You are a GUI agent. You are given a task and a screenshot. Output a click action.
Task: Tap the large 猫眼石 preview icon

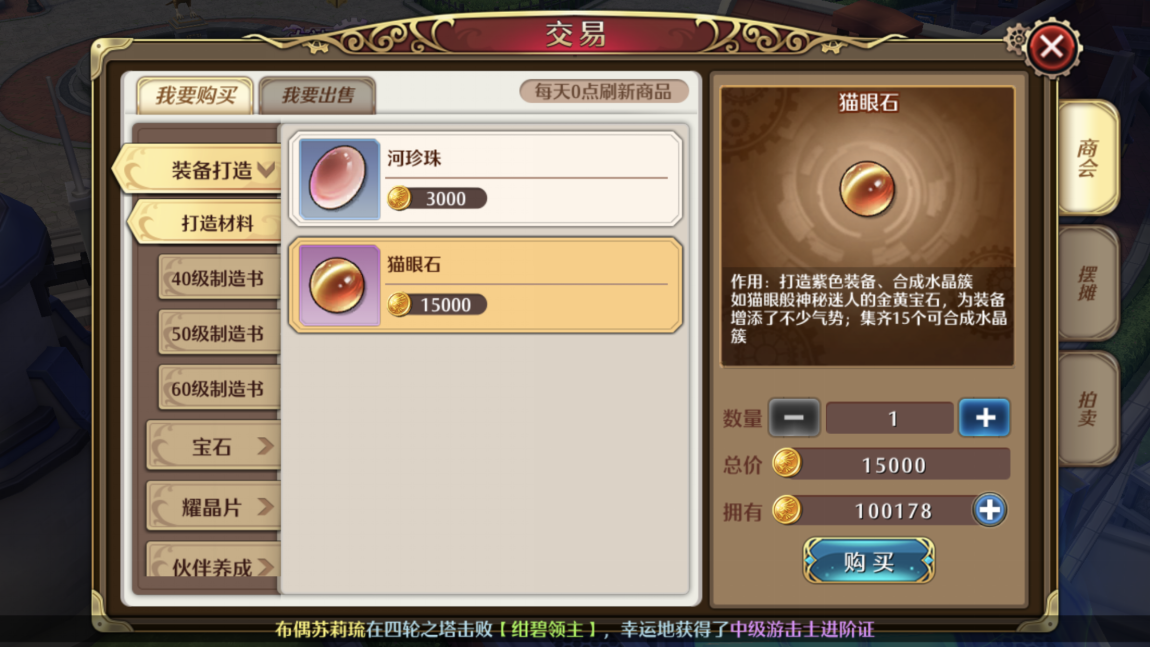coord(867,189)
